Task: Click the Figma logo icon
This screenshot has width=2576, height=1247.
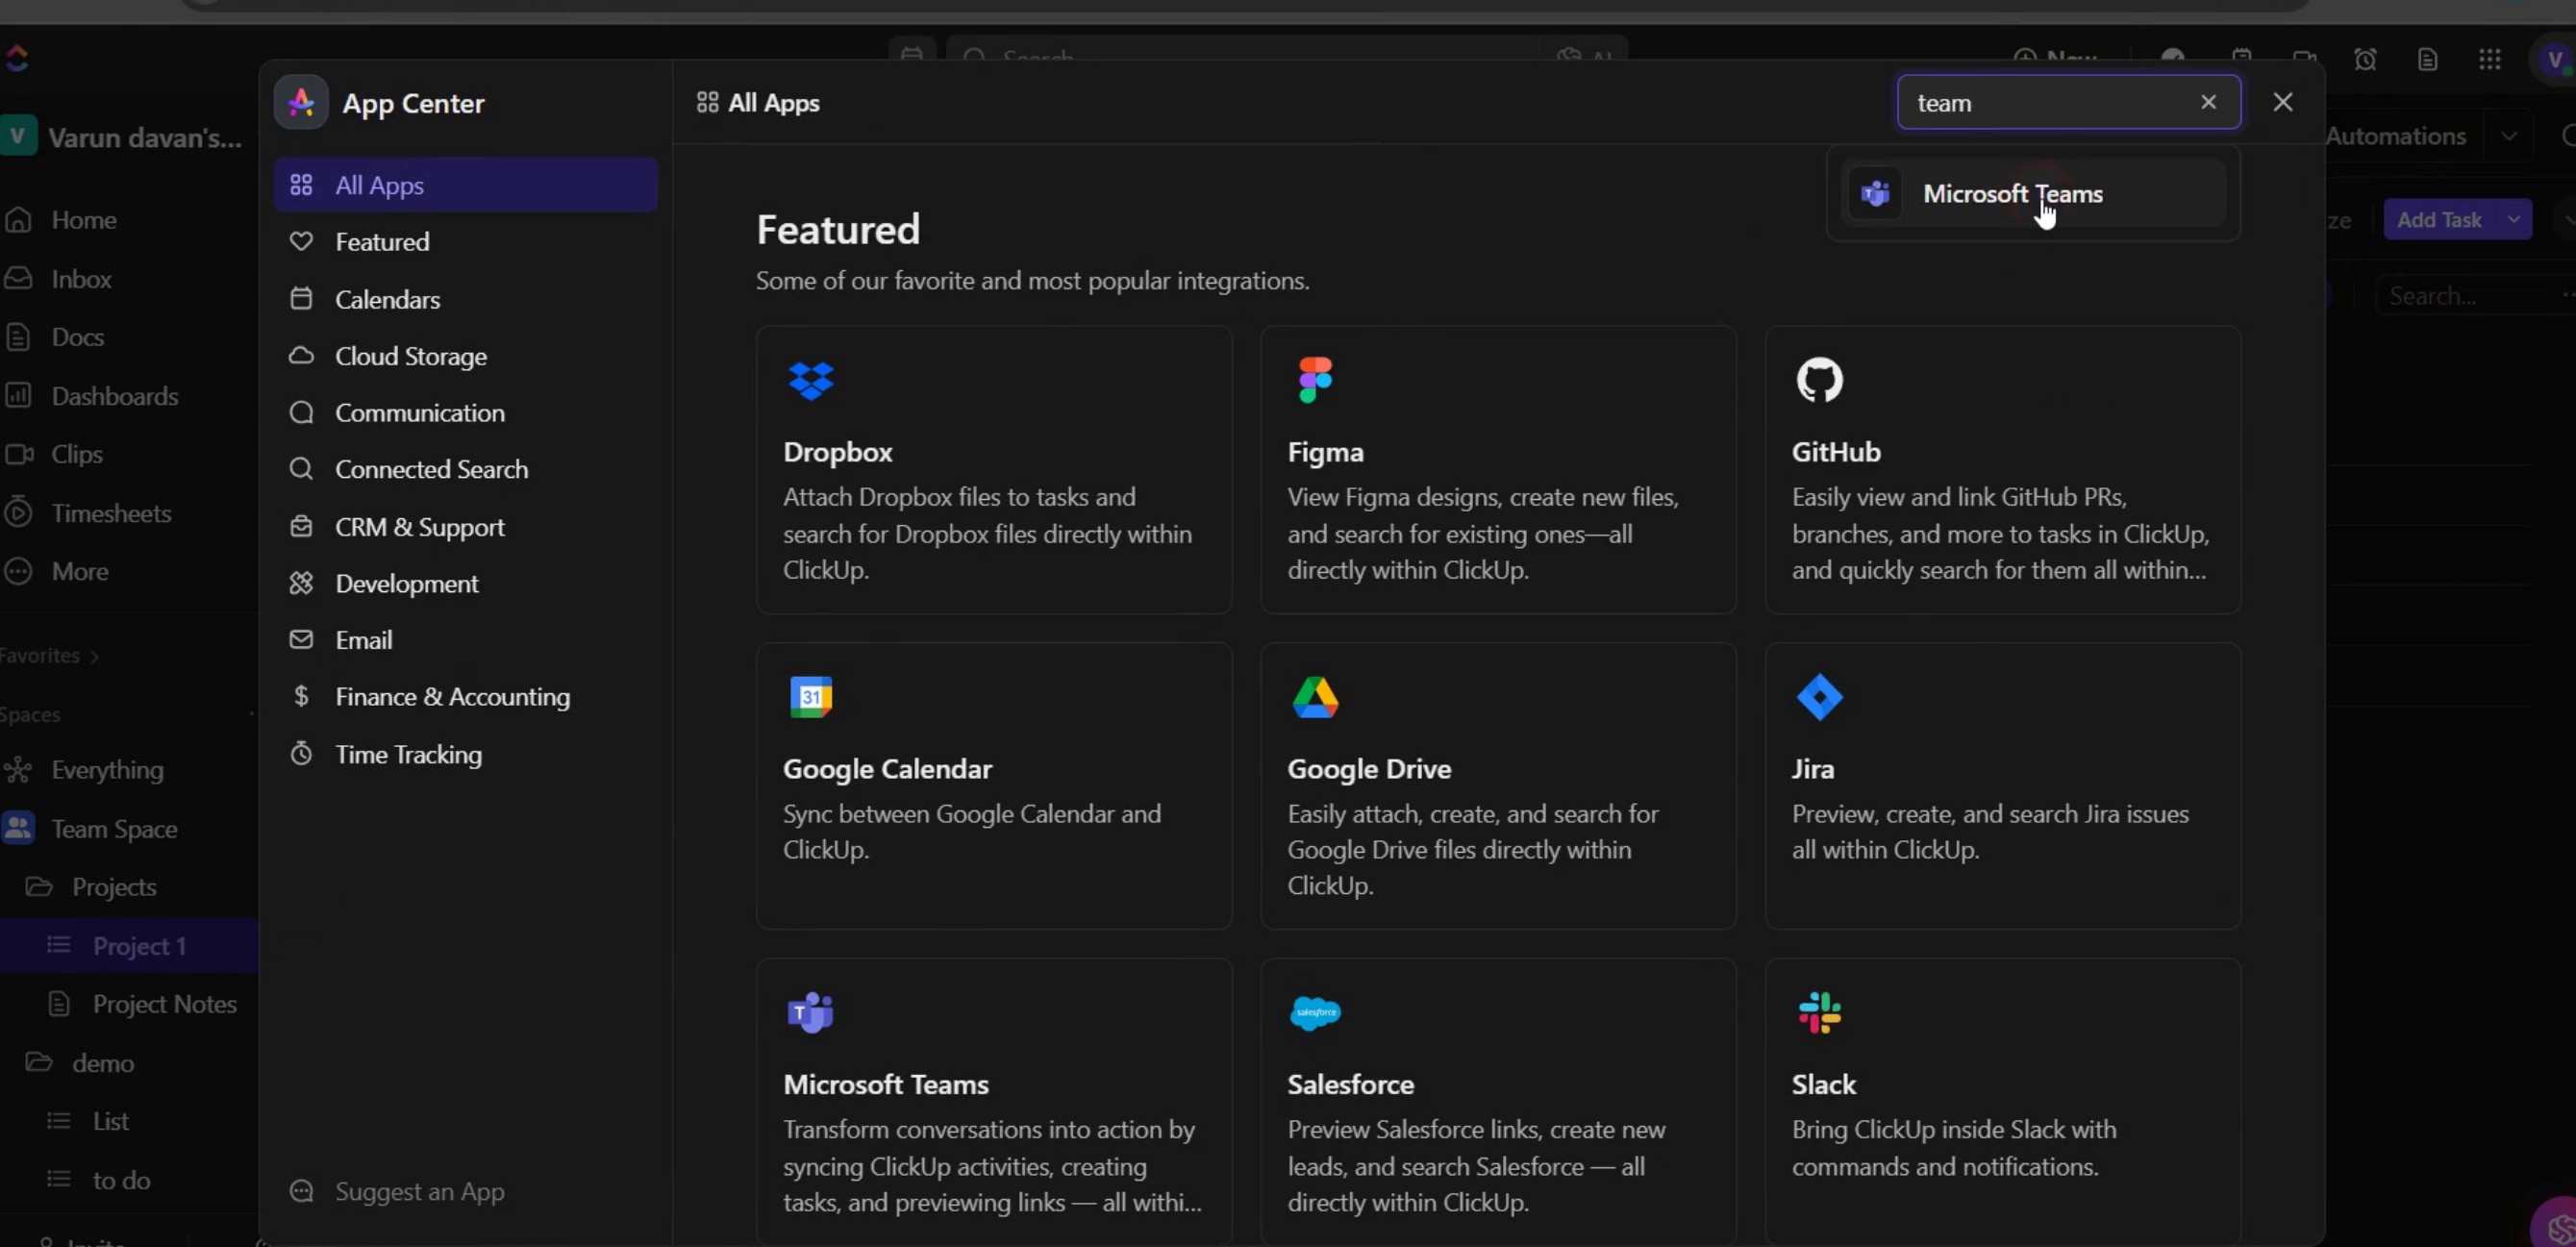Action: (x=1314, y=380)
